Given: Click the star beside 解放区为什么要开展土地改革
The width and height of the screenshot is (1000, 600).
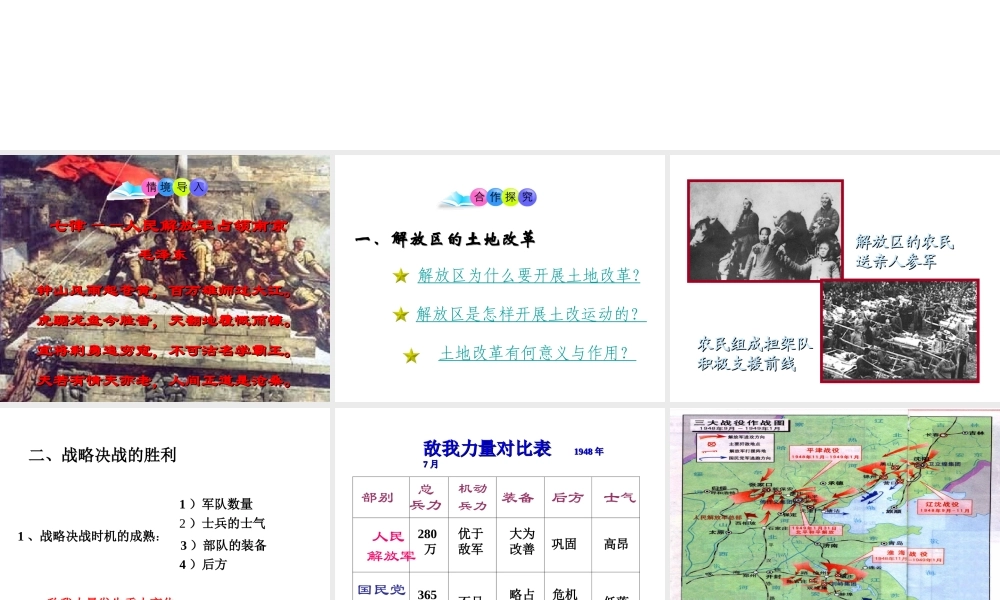Looking at the screenshot, I should pyautogui.click(x=401, y=275).
